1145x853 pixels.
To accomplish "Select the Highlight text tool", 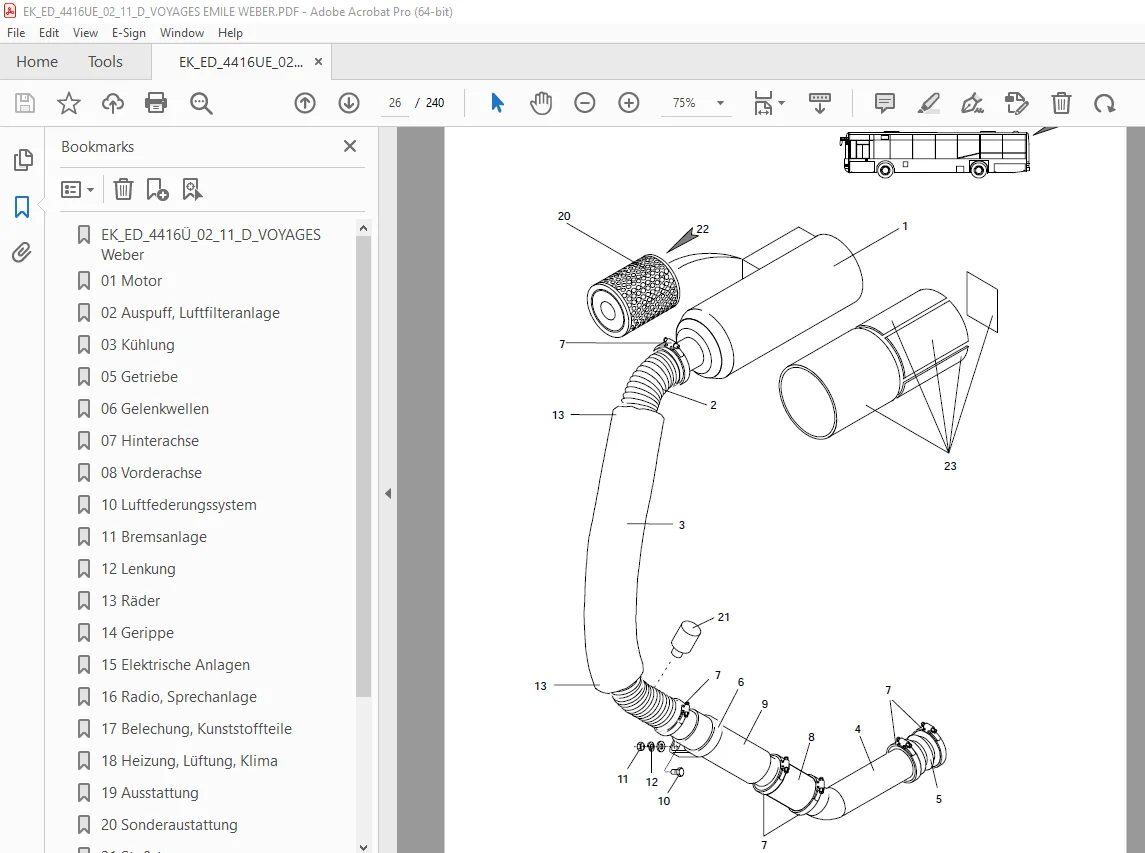I will tap(929, 103).
